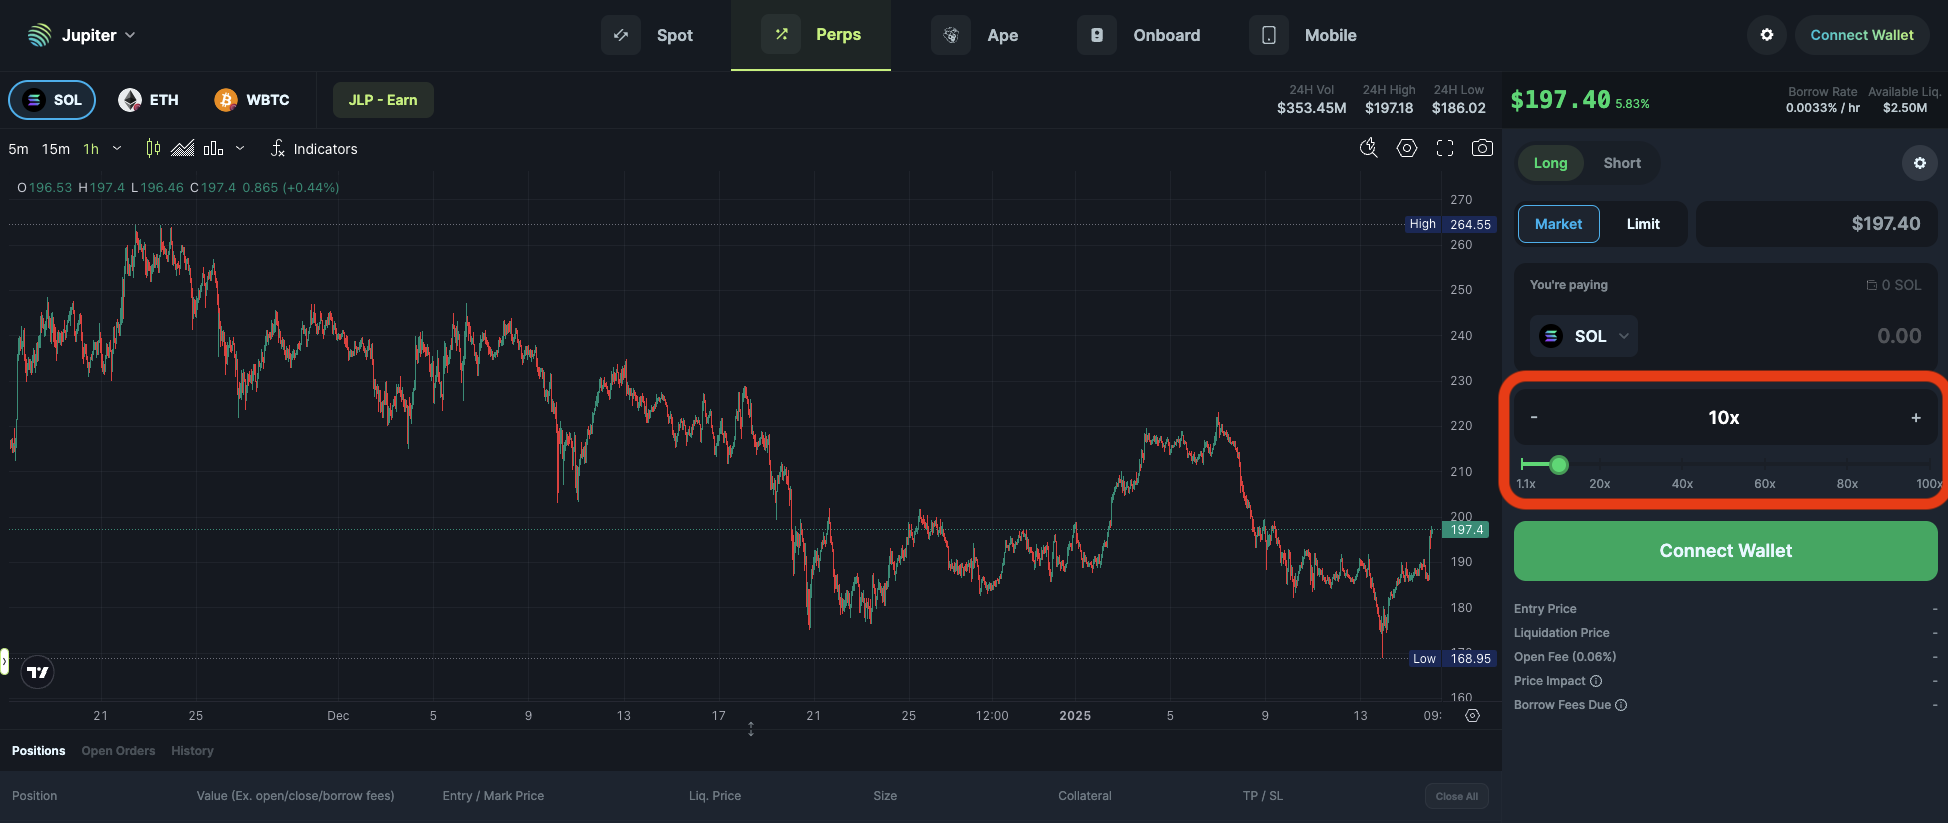Click the Price Impact info icon

point(1596,681)
